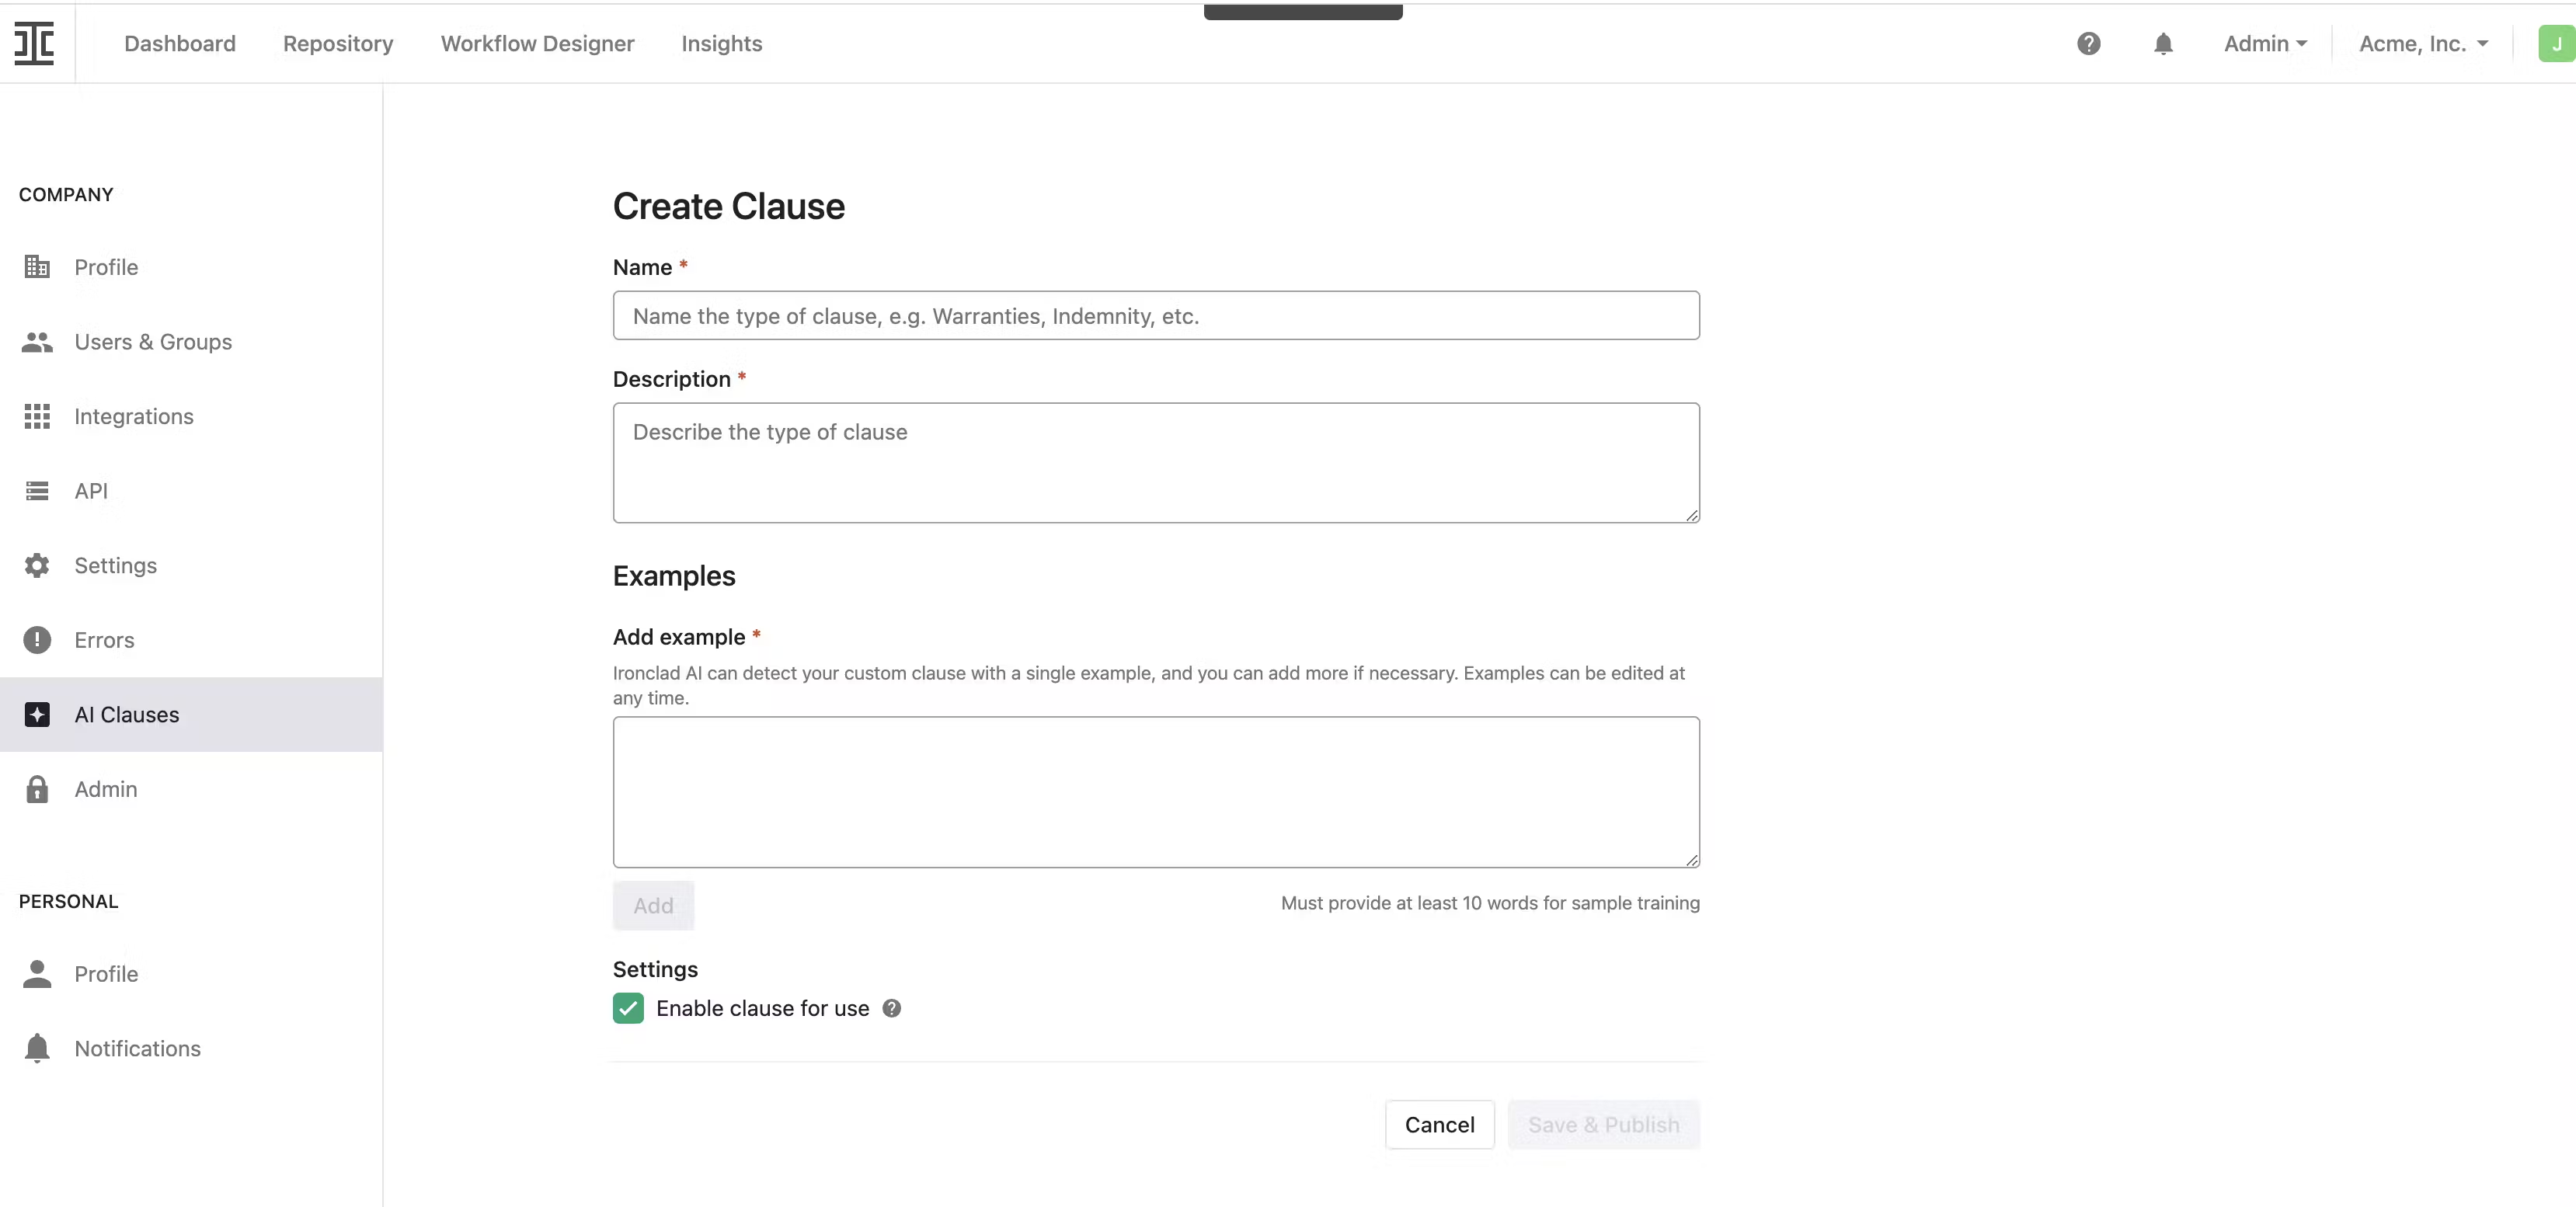
Task: Uncheck Enable clause for use
Action: (628, 1008)
